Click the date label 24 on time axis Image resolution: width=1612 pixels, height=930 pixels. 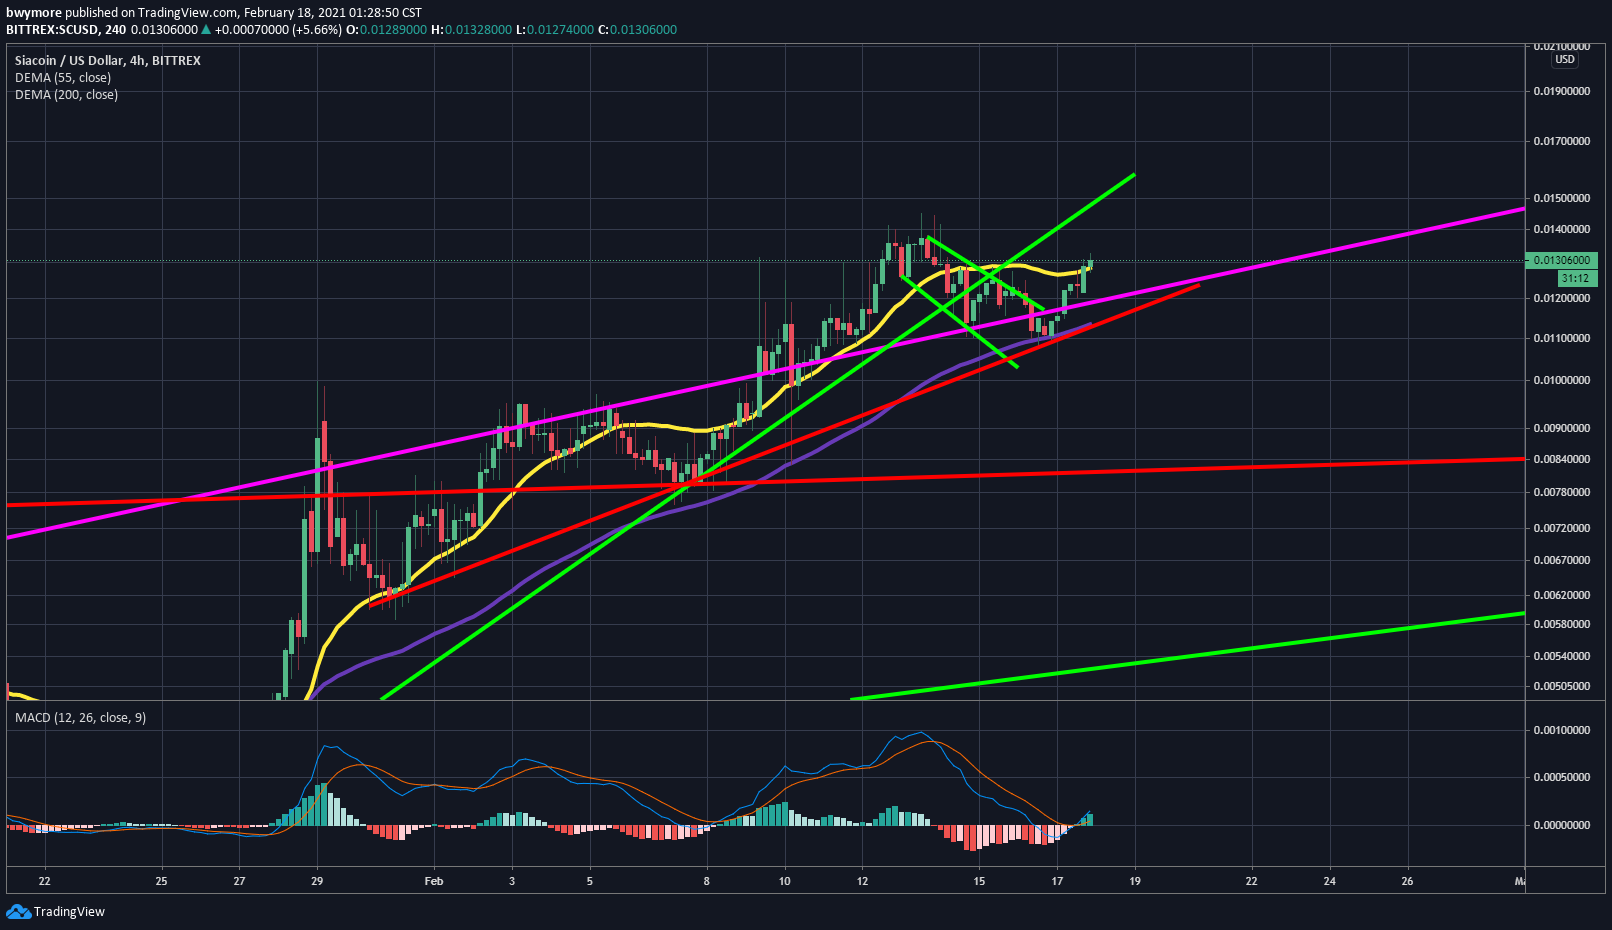coord(1329,881)
